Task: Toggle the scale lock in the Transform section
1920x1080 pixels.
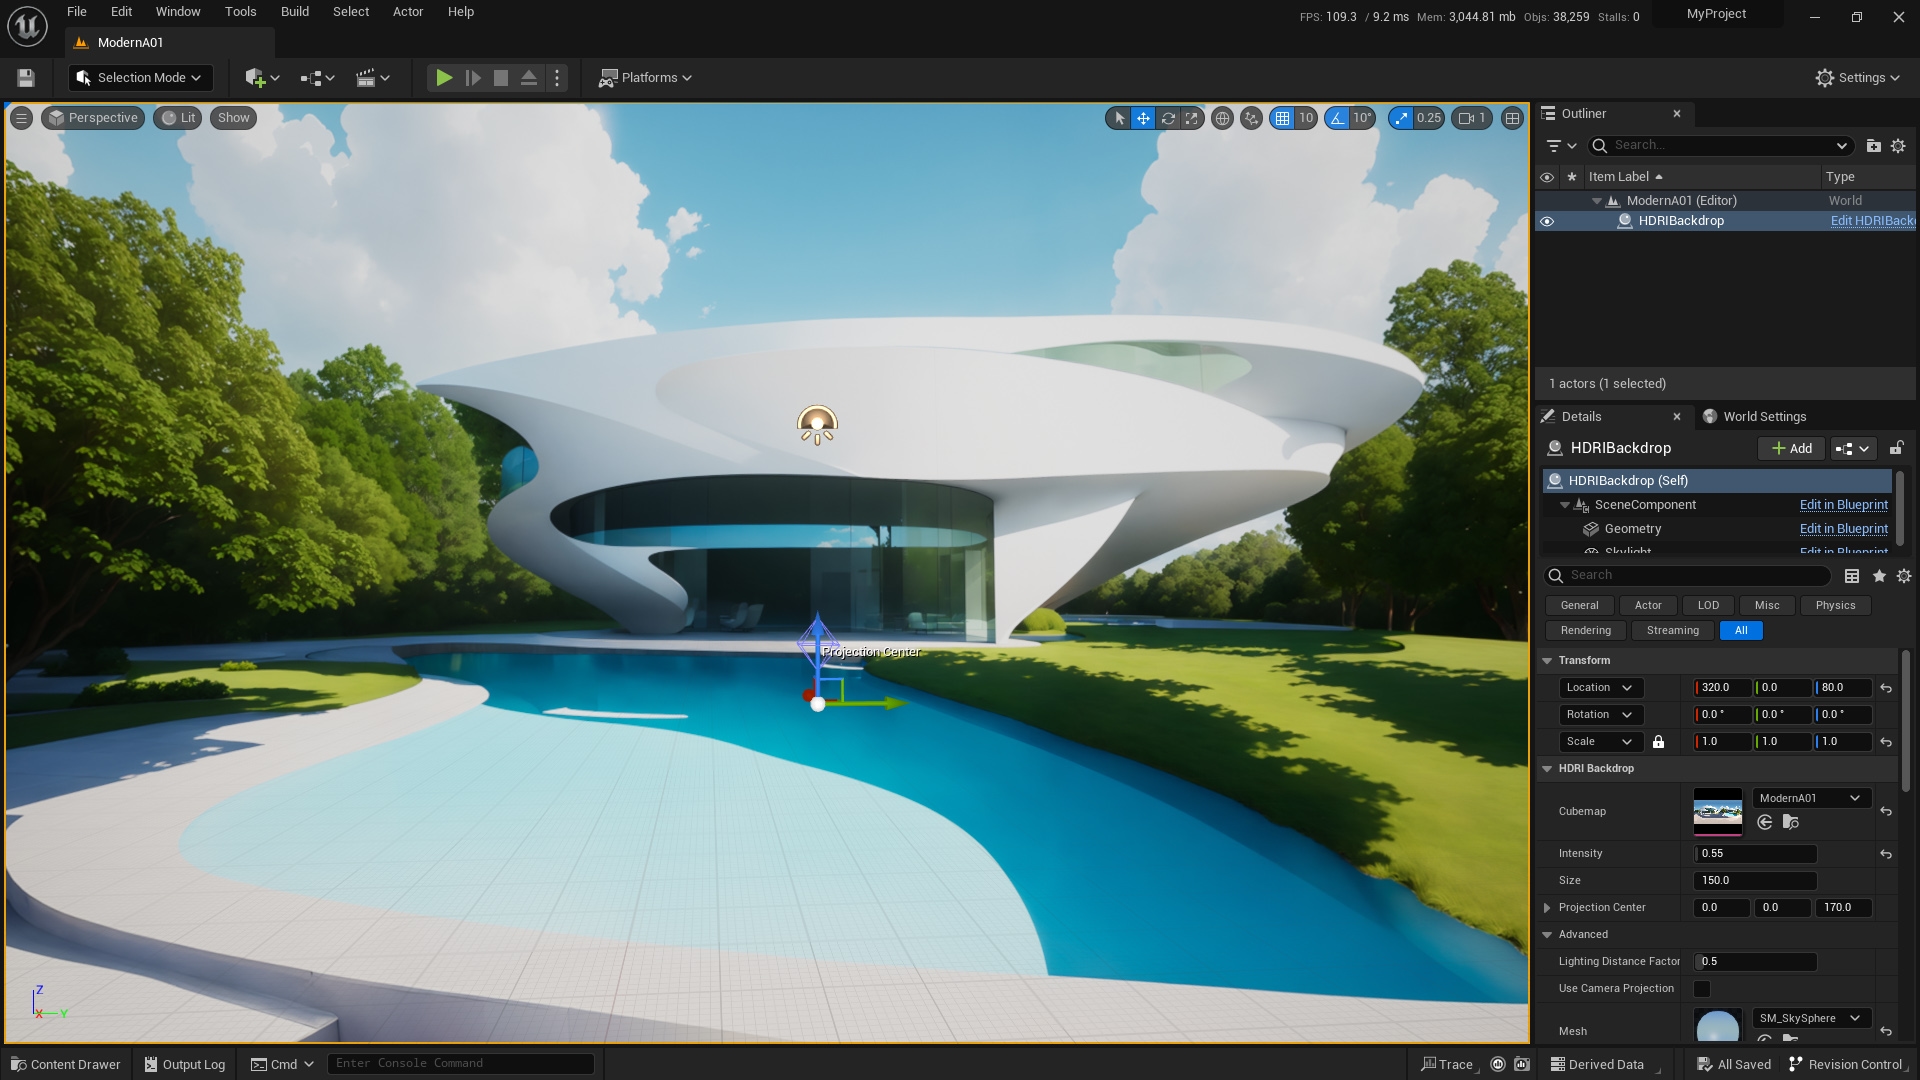Action: pos(1660,742)
